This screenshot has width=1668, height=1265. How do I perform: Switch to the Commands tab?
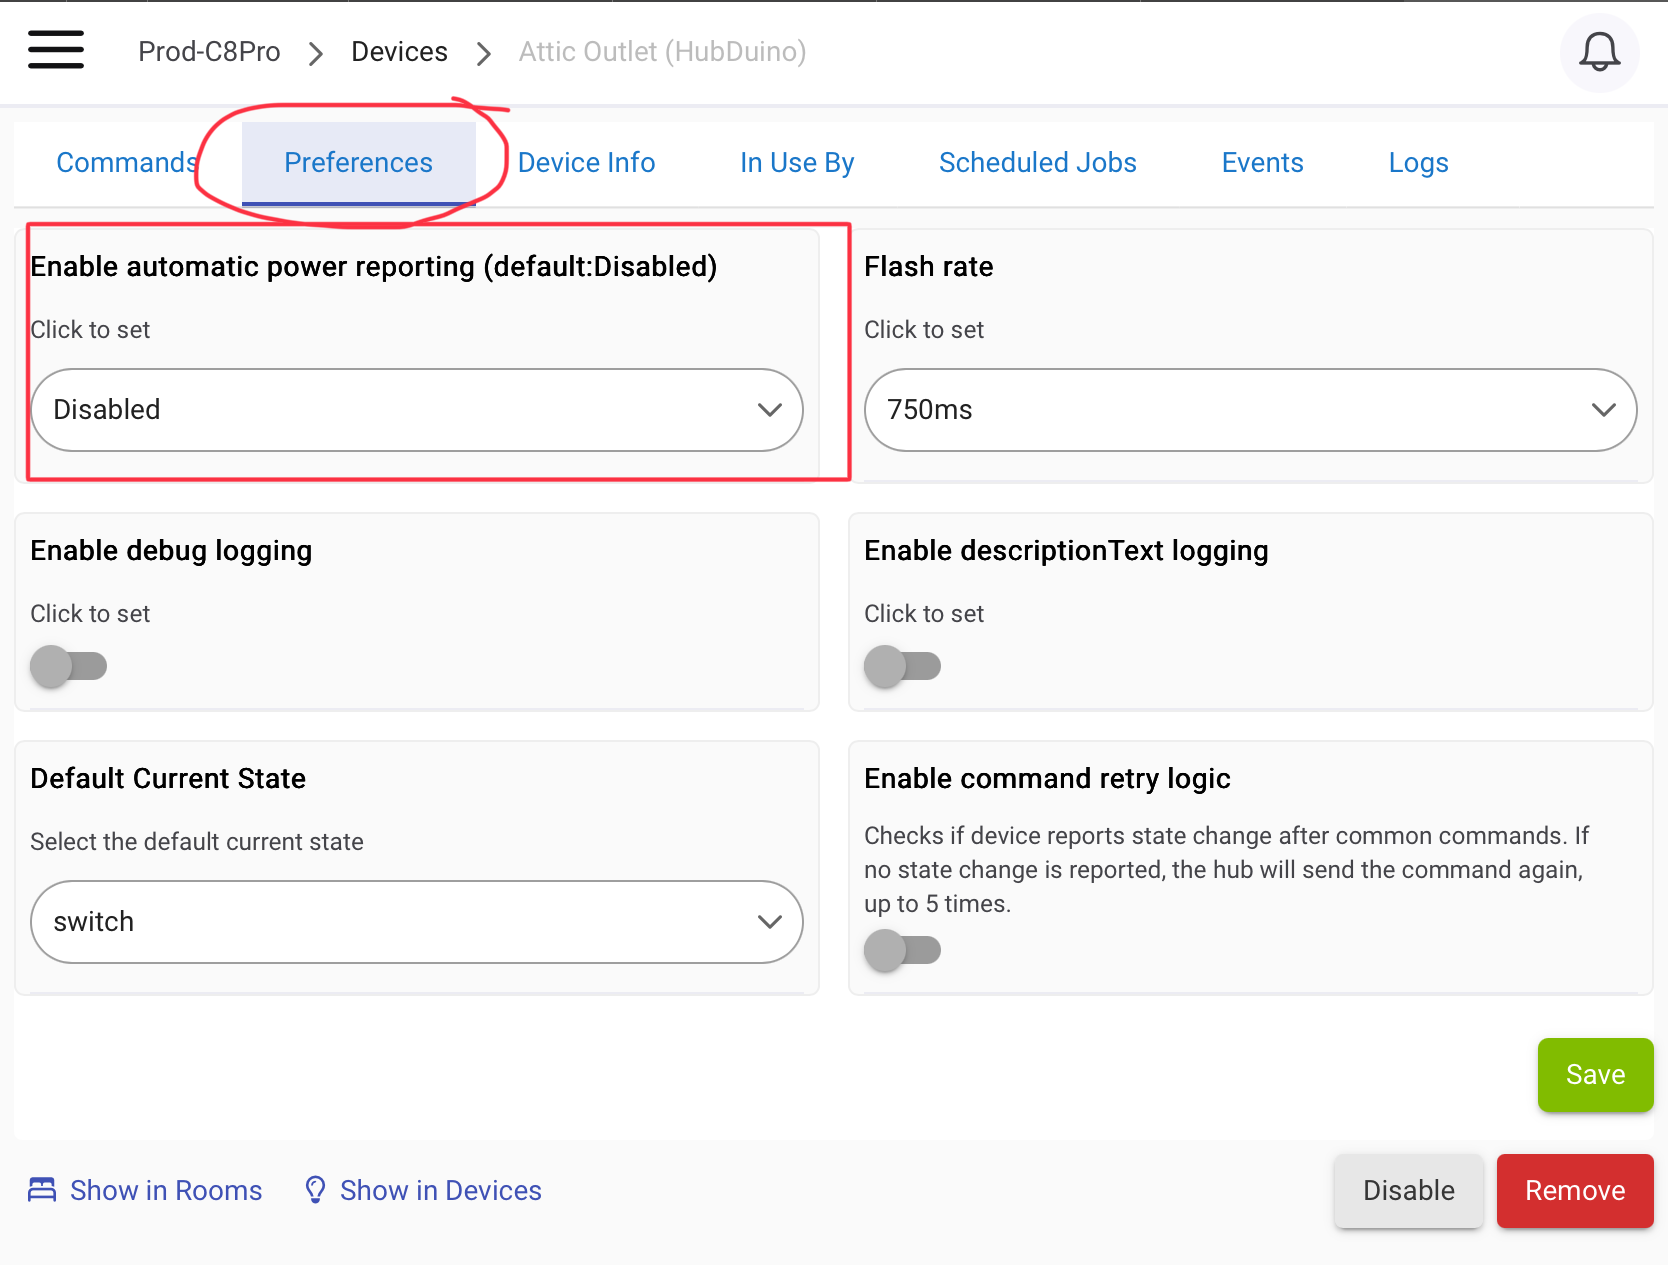click(127, 163)
